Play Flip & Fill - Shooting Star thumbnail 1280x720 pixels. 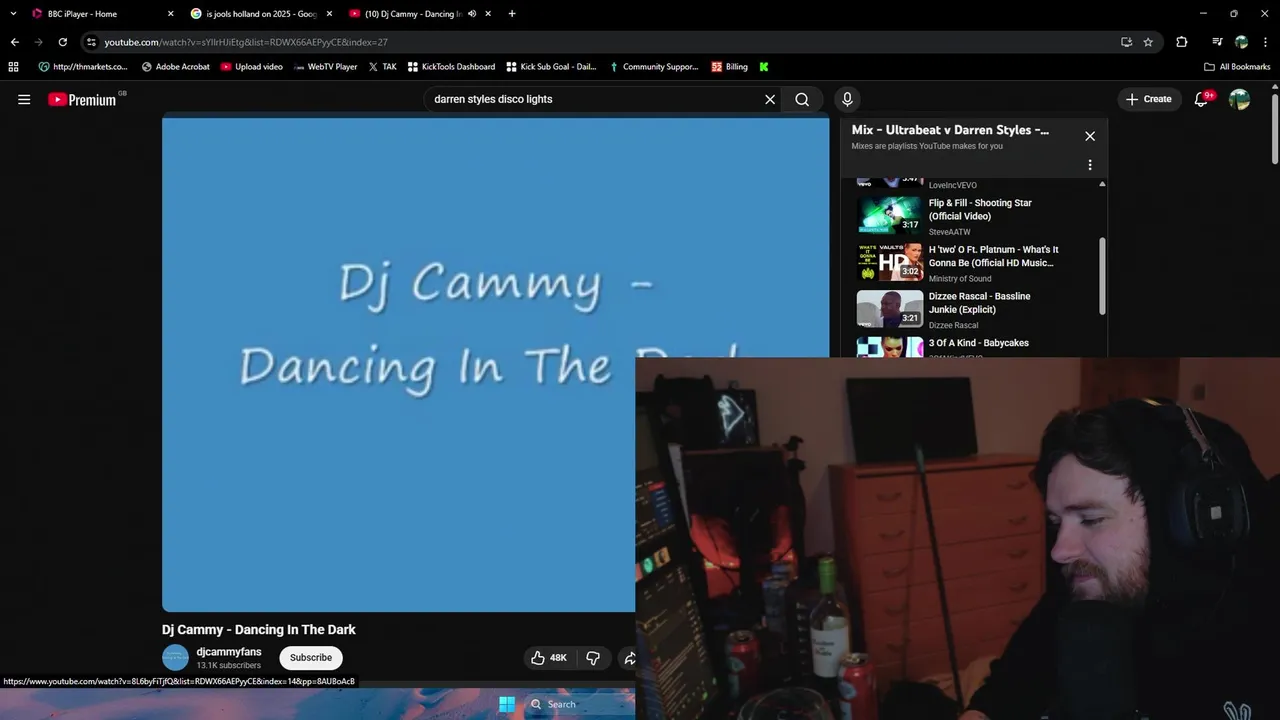coord(889,214)
